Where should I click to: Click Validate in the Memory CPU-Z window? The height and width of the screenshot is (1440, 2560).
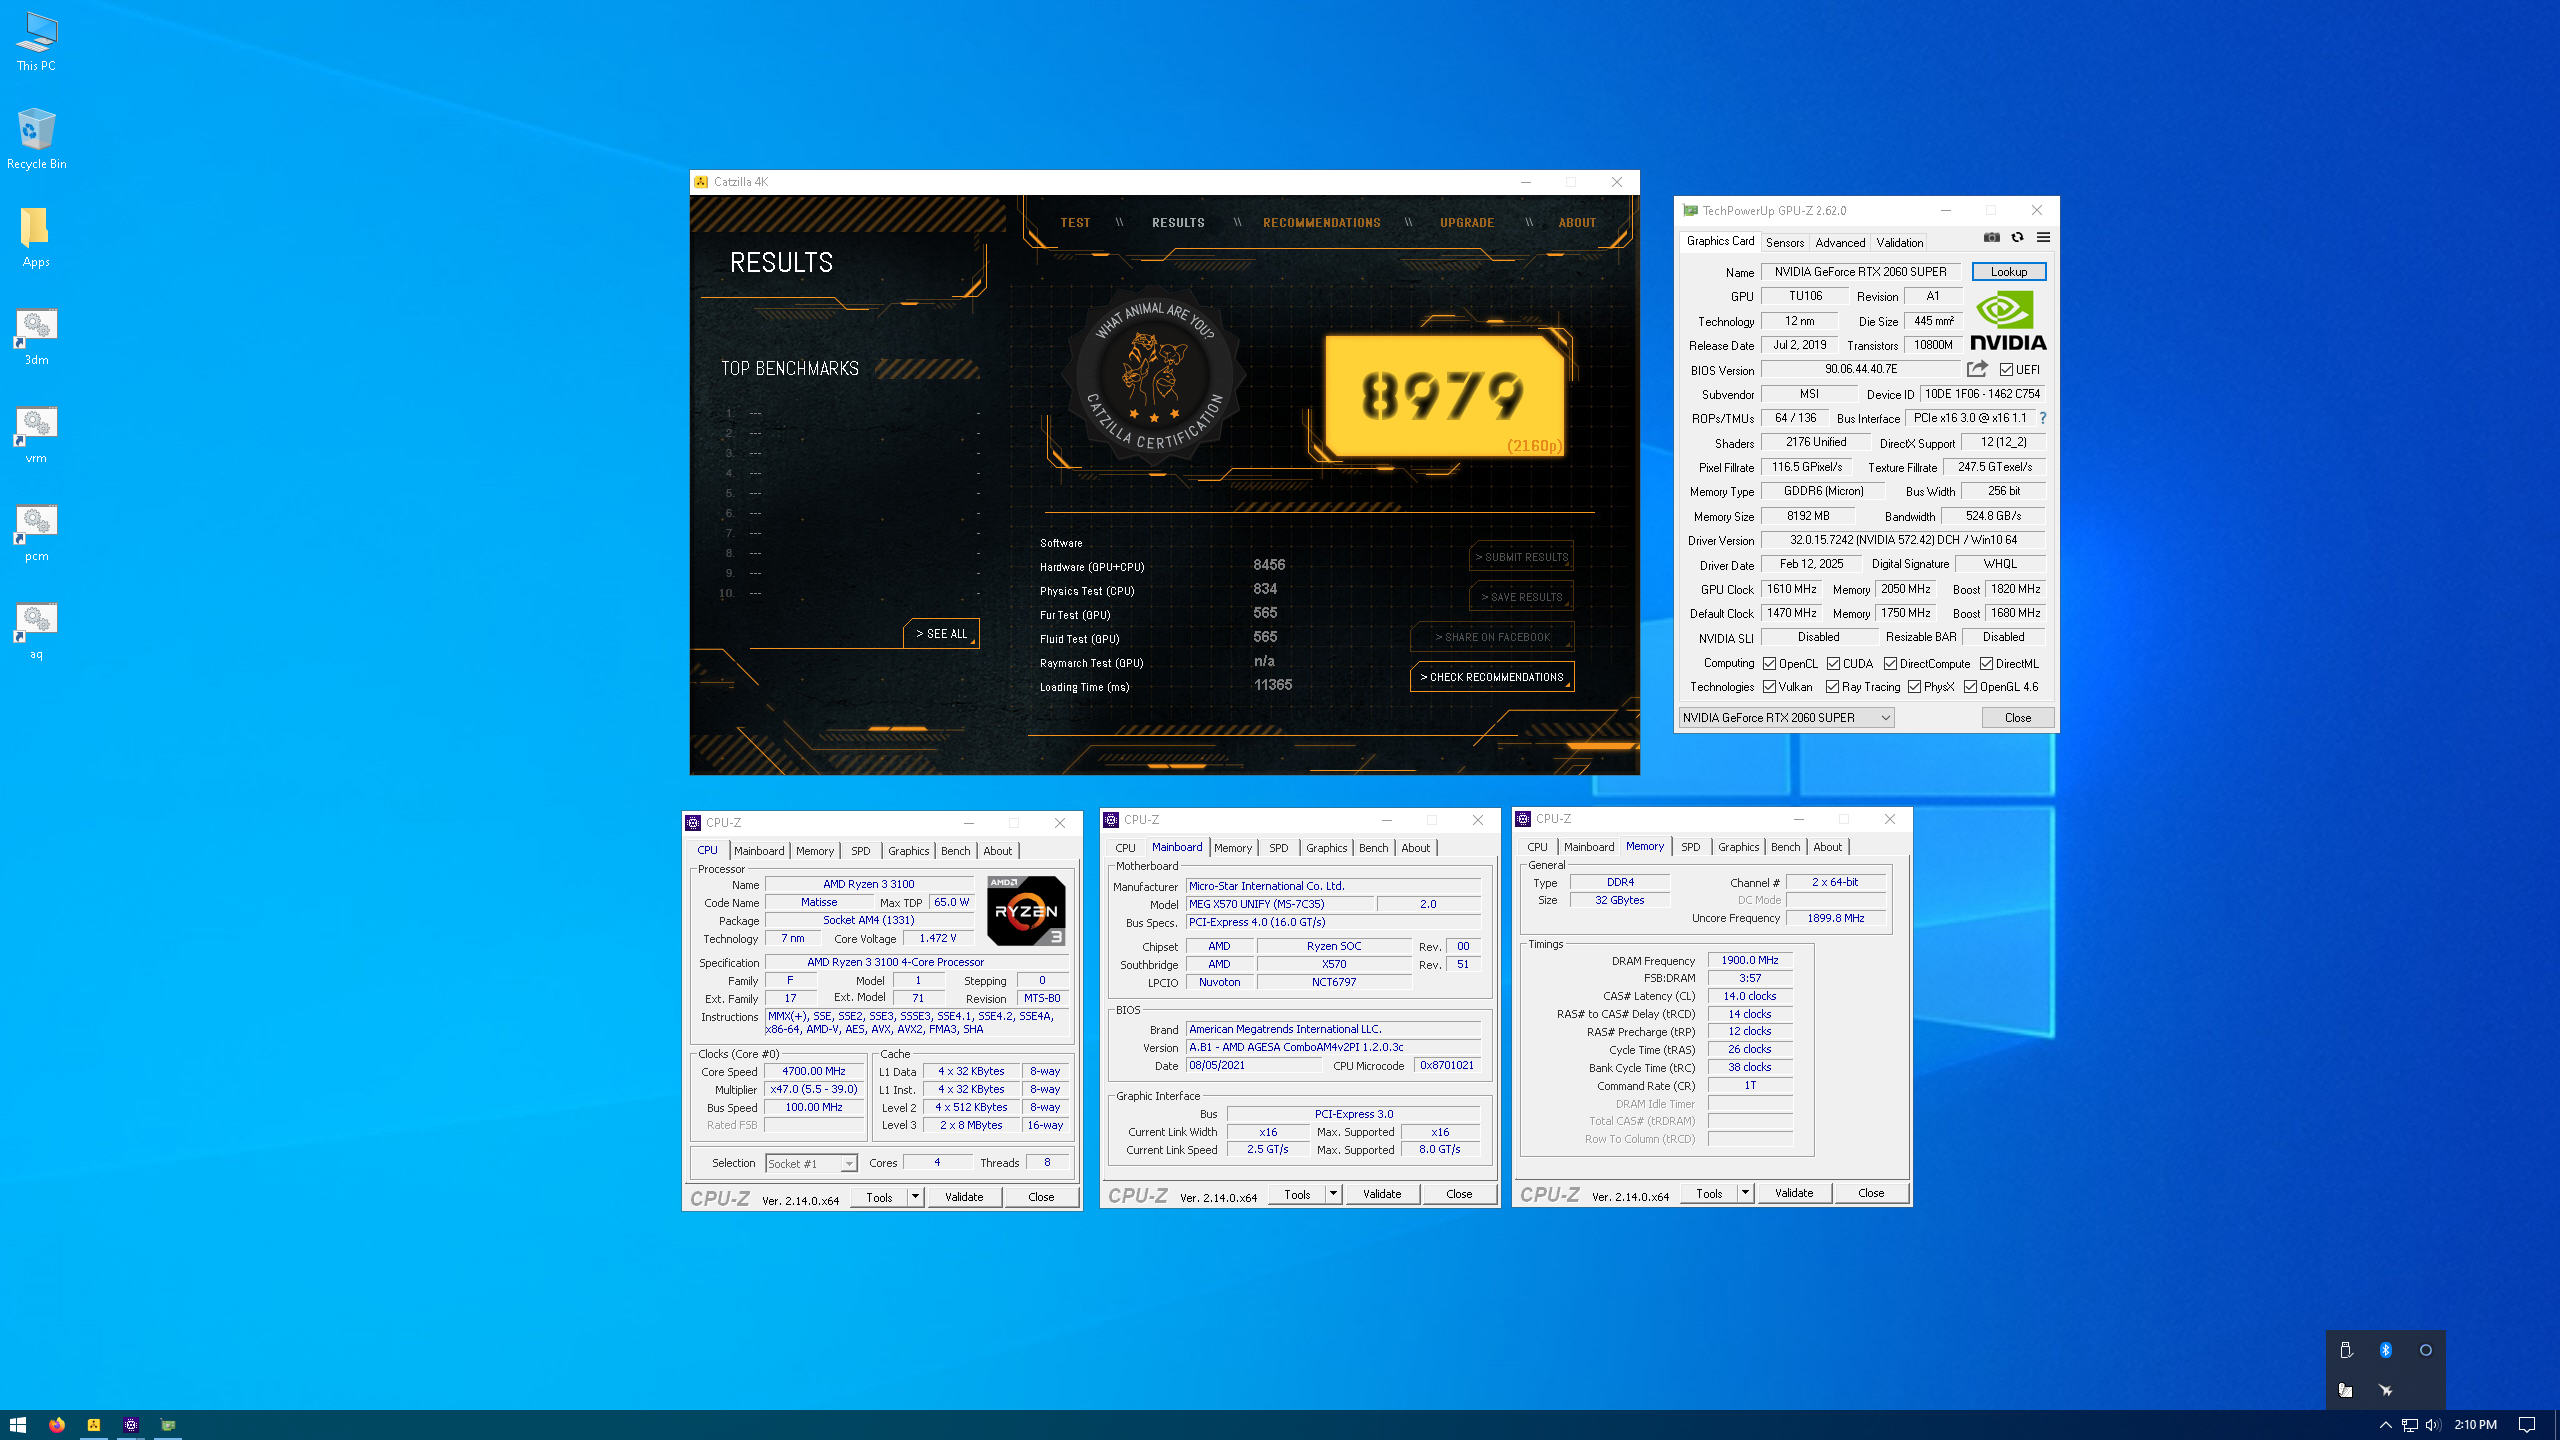tap(1794, 1193)
